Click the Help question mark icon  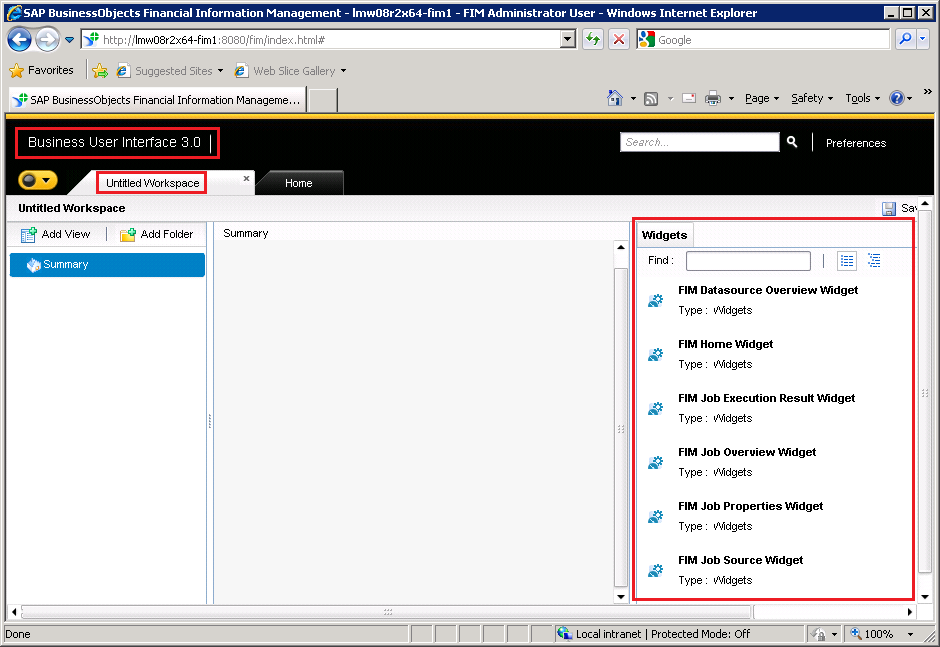tap(897, 98)
